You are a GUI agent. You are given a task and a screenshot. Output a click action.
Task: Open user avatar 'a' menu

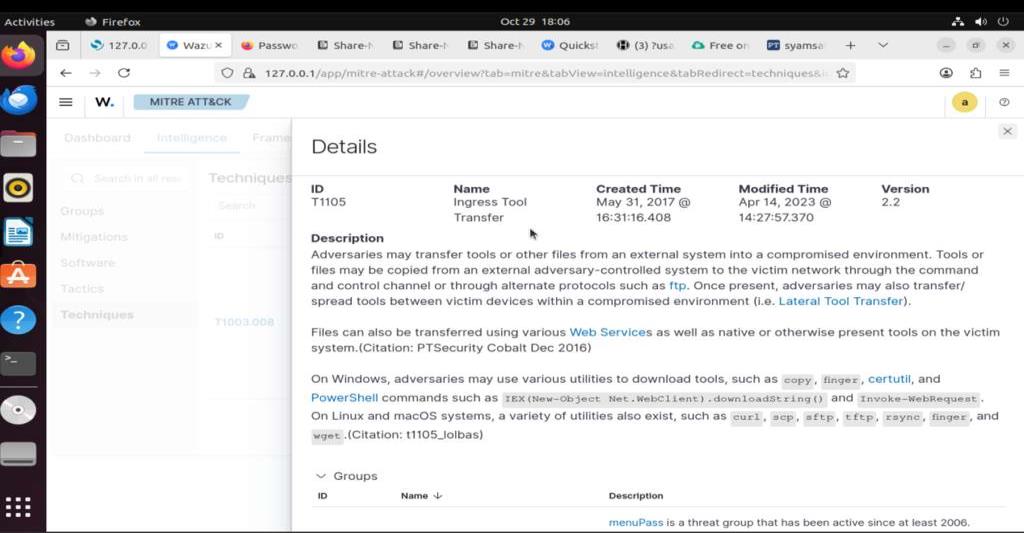(x=963, y=102)
